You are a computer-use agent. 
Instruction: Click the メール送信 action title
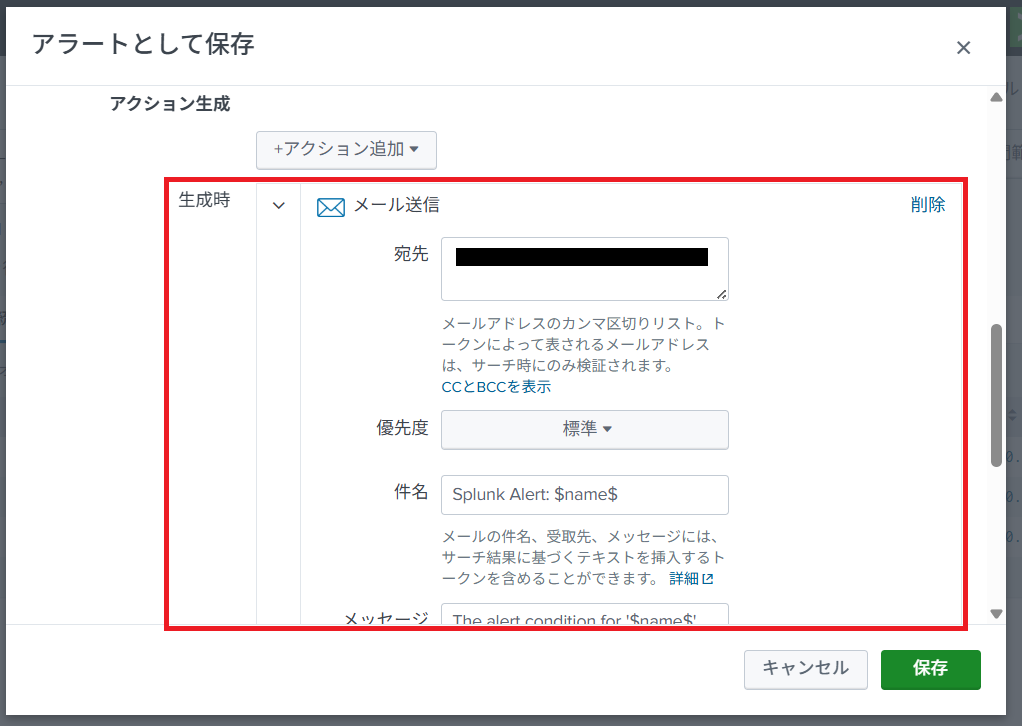tap(396, 205)
